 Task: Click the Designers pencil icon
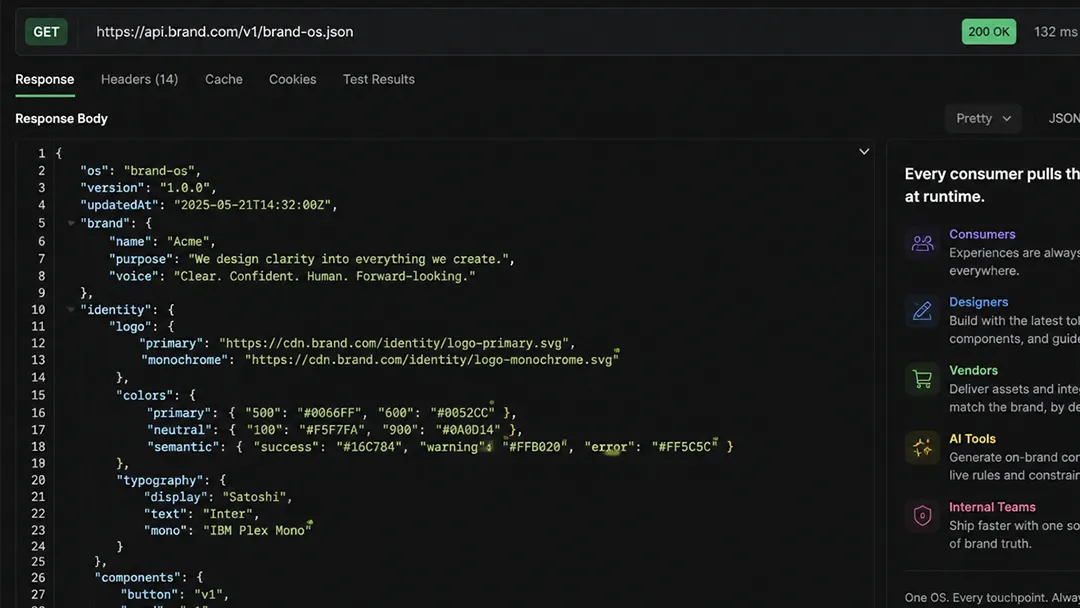[x=922, y=311]
